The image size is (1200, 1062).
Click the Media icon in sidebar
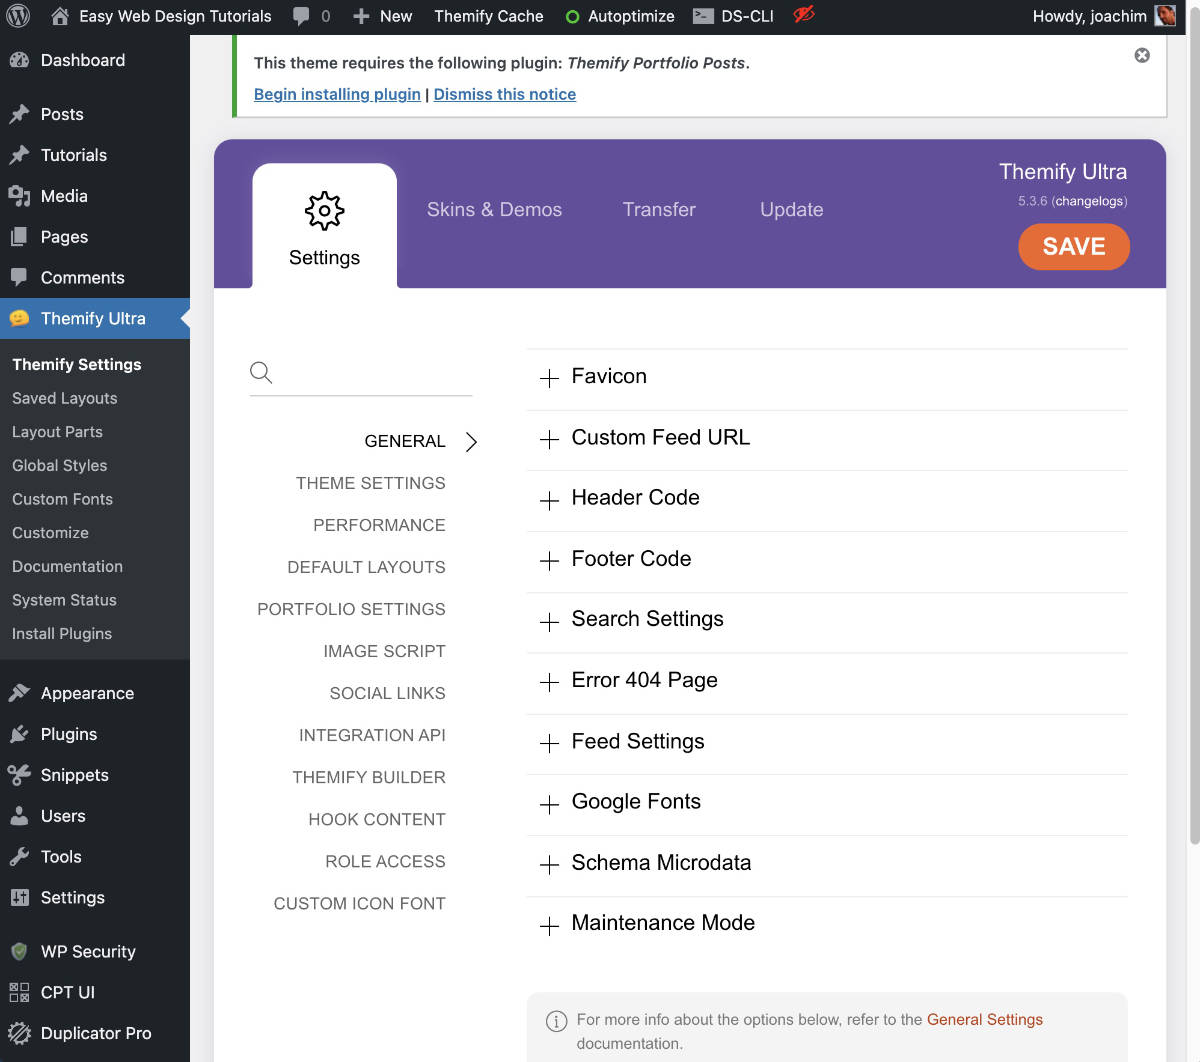[x=19, y=196]
